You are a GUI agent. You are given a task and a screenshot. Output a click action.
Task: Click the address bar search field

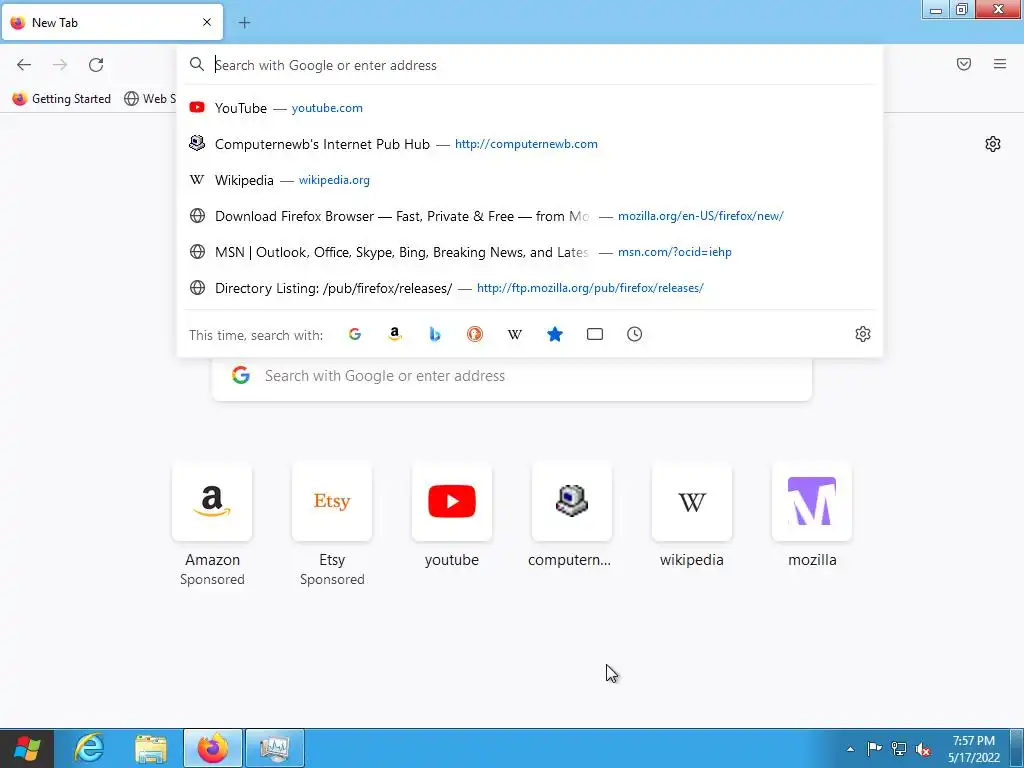click(529, 65)
